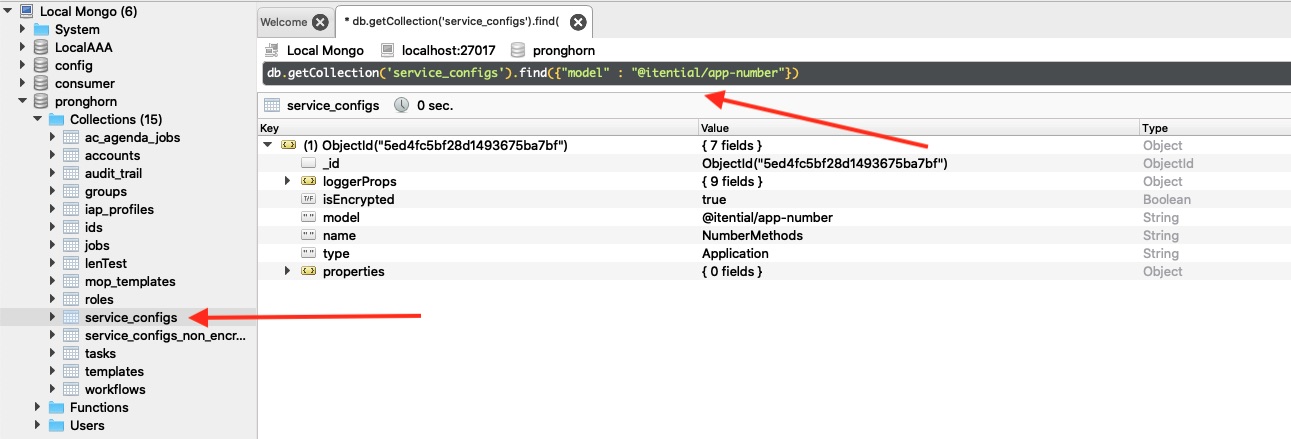
Task: Click the Functions folder icon
Action: click(56, 407)
